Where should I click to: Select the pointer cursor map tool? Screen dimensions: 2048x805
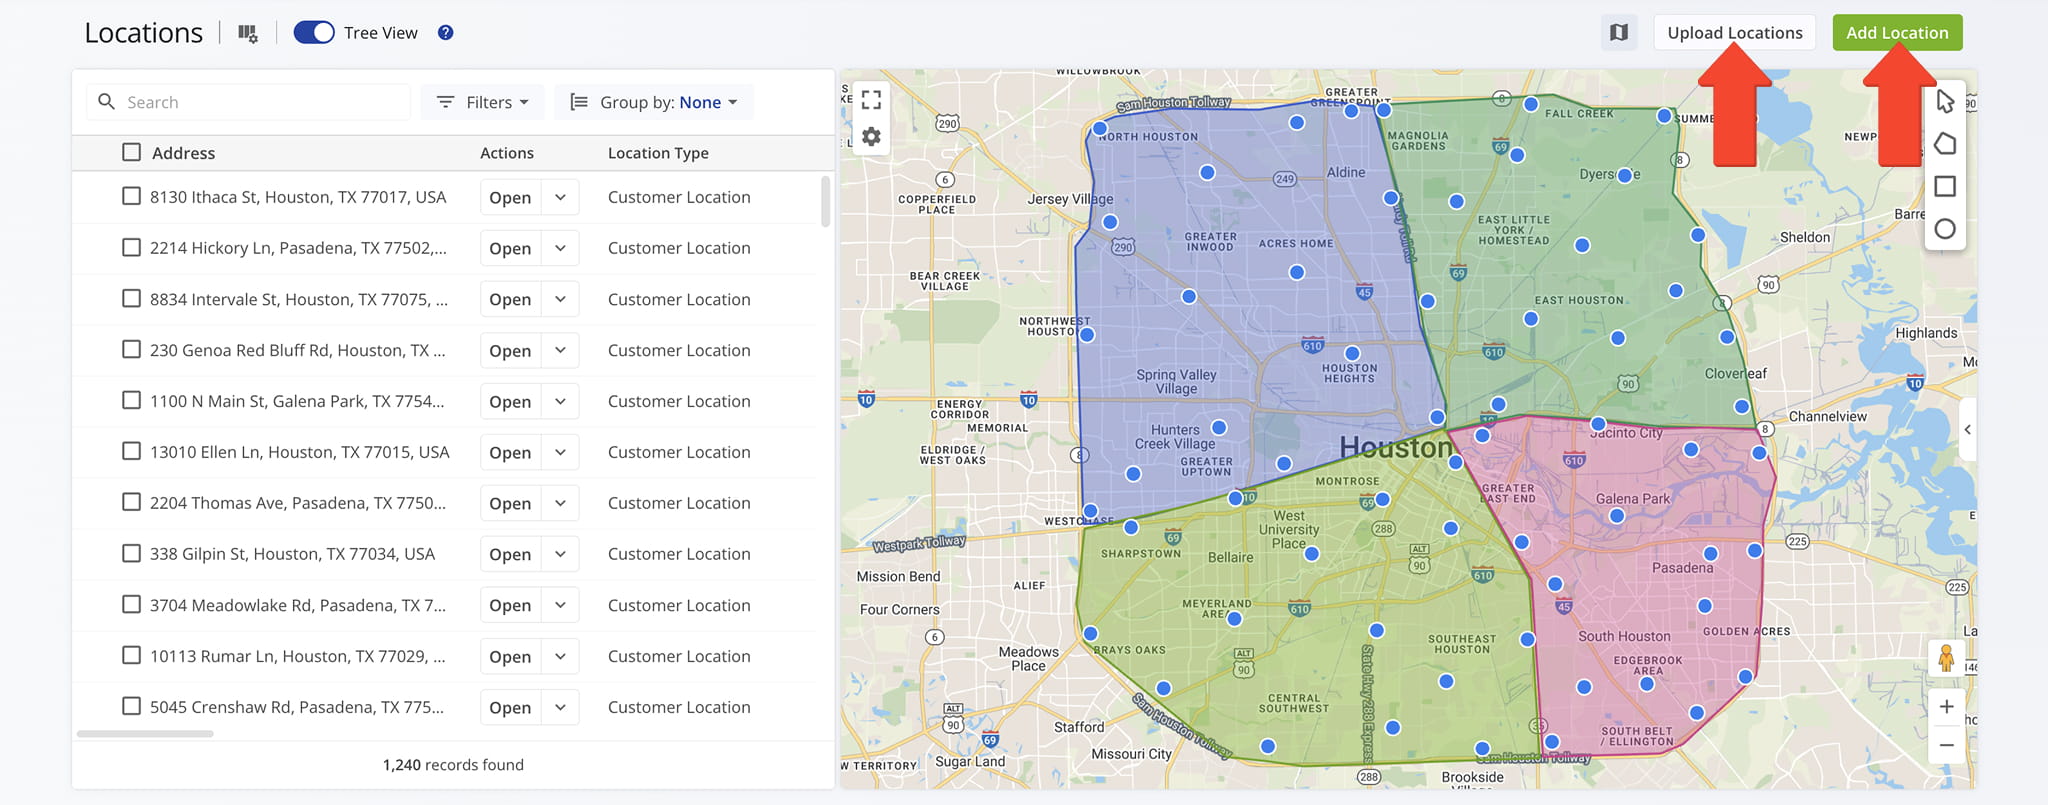coord(1945,102)
